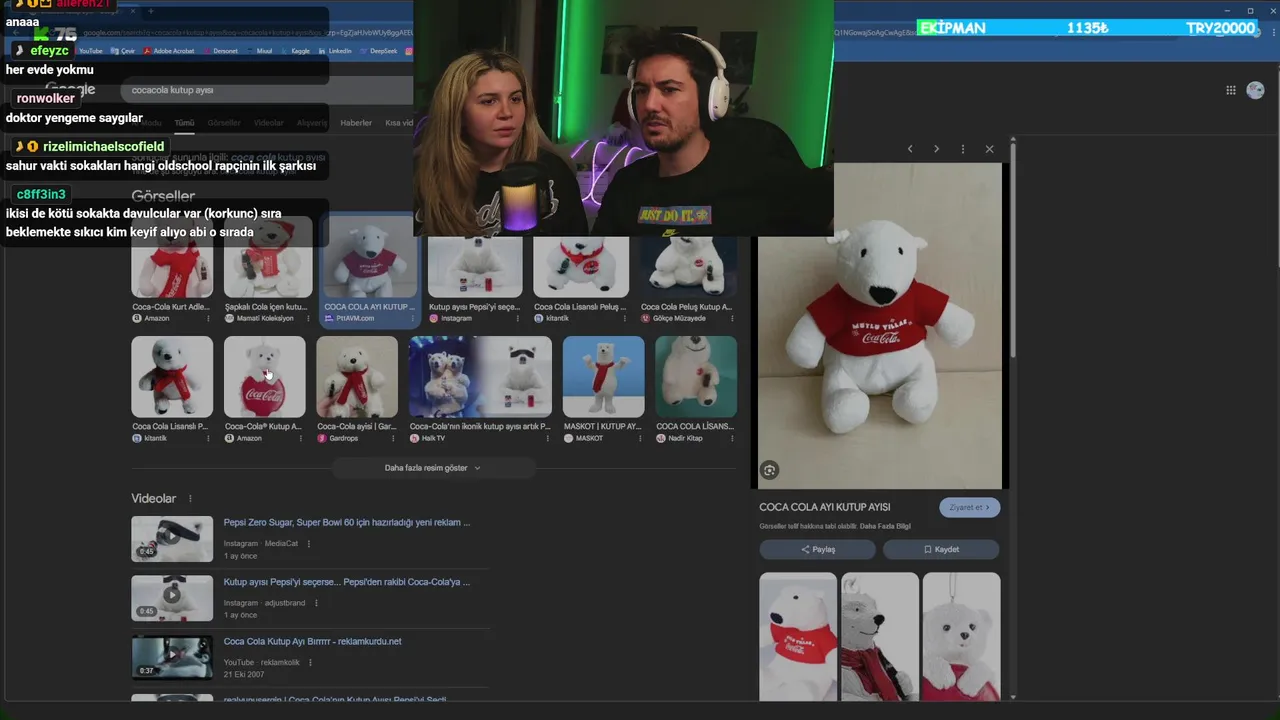Play Coca Cola Kutup Ayı Bırrrr video
The image size is (1280, 720).
click(172, 657)
